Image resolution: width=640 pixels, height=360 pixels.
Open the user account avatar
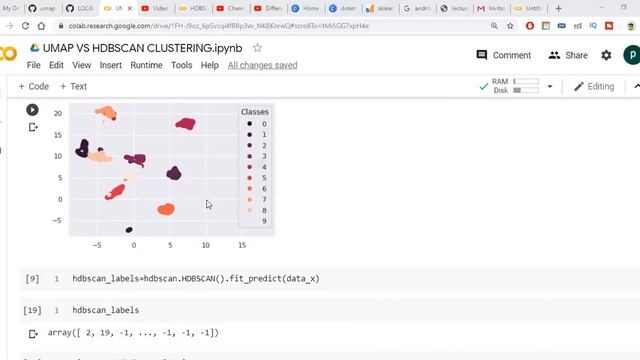(632, 55)
